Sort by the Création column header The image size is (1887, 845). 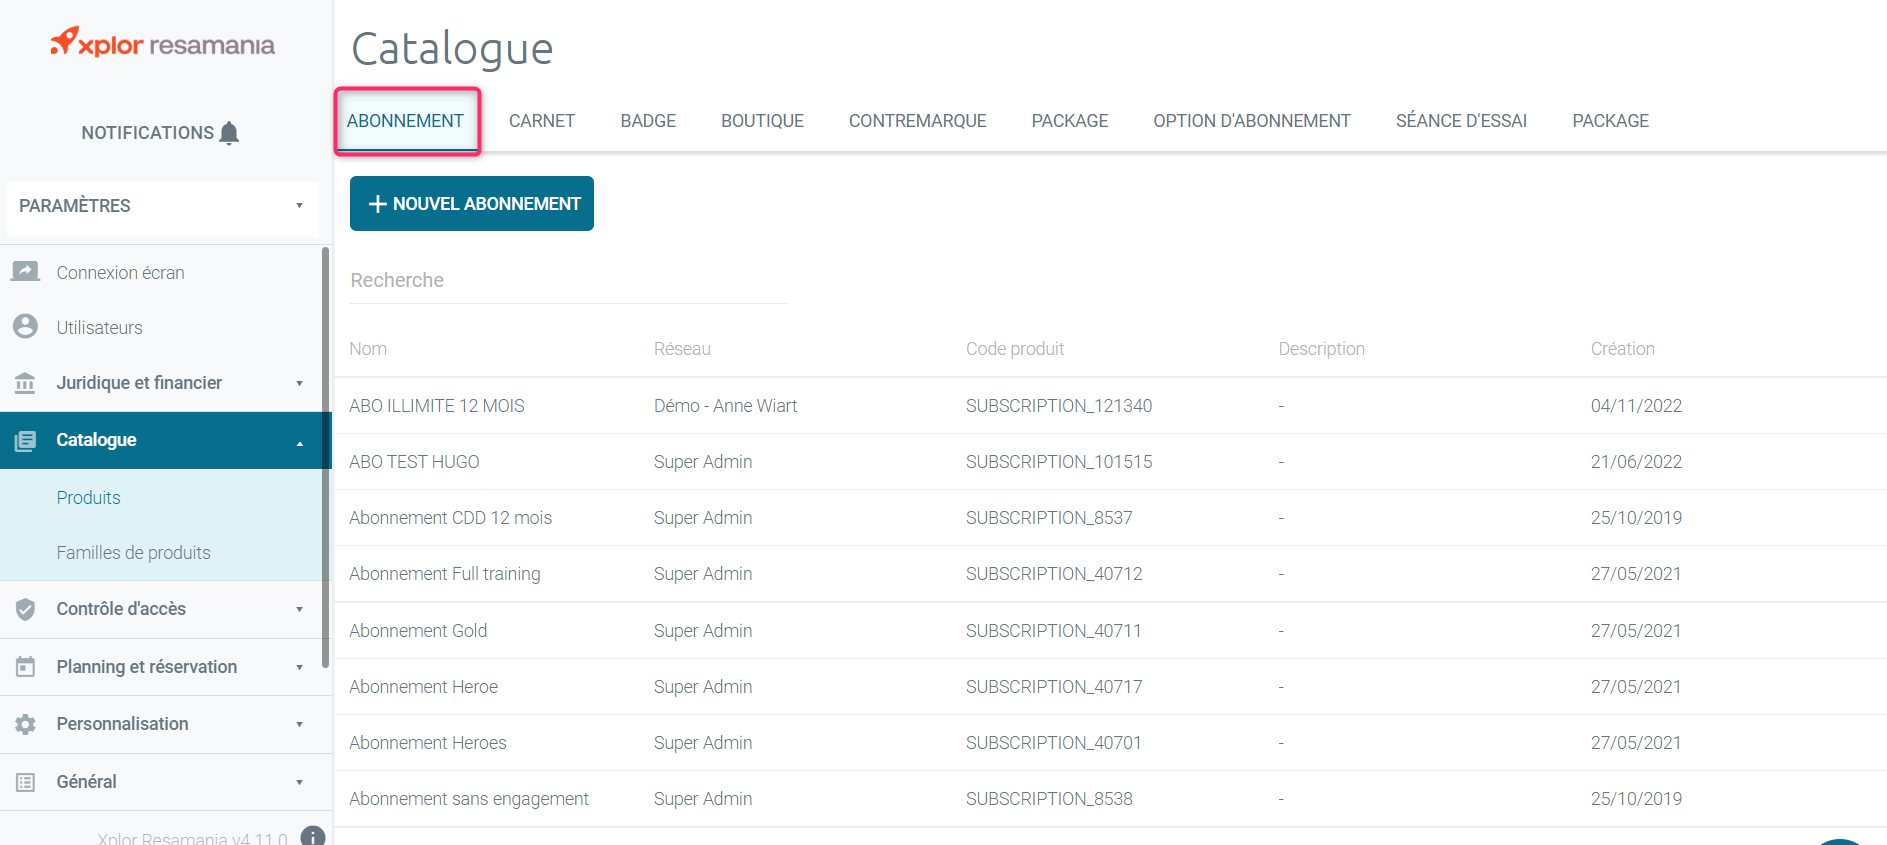coord(1622,349)
